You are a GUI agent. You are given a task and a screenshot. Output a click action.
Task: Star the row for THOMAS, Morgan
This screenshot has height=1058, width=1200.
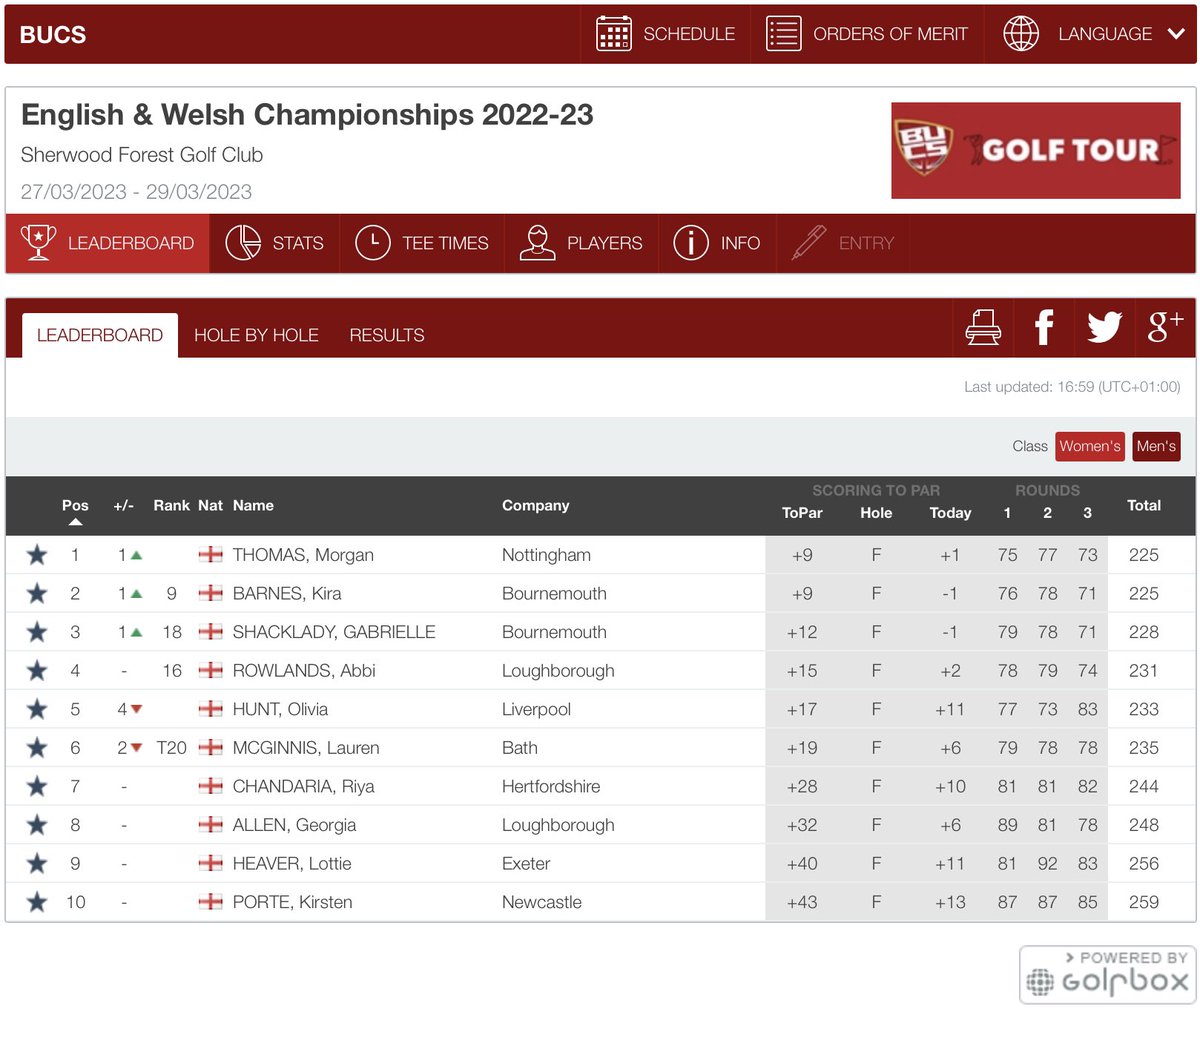(37, 554)
